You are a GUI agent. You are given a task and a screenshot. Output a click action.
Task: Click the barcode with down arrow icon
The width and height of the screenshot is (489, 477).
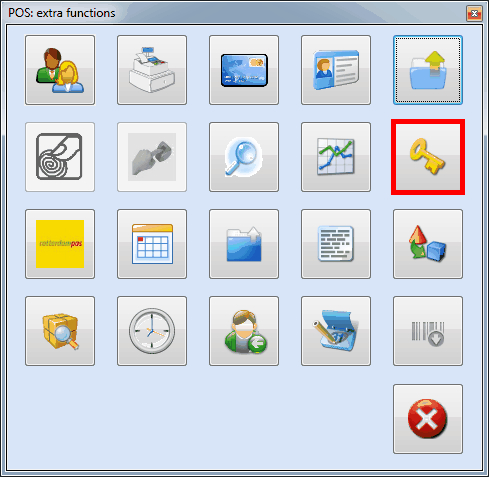428,331
